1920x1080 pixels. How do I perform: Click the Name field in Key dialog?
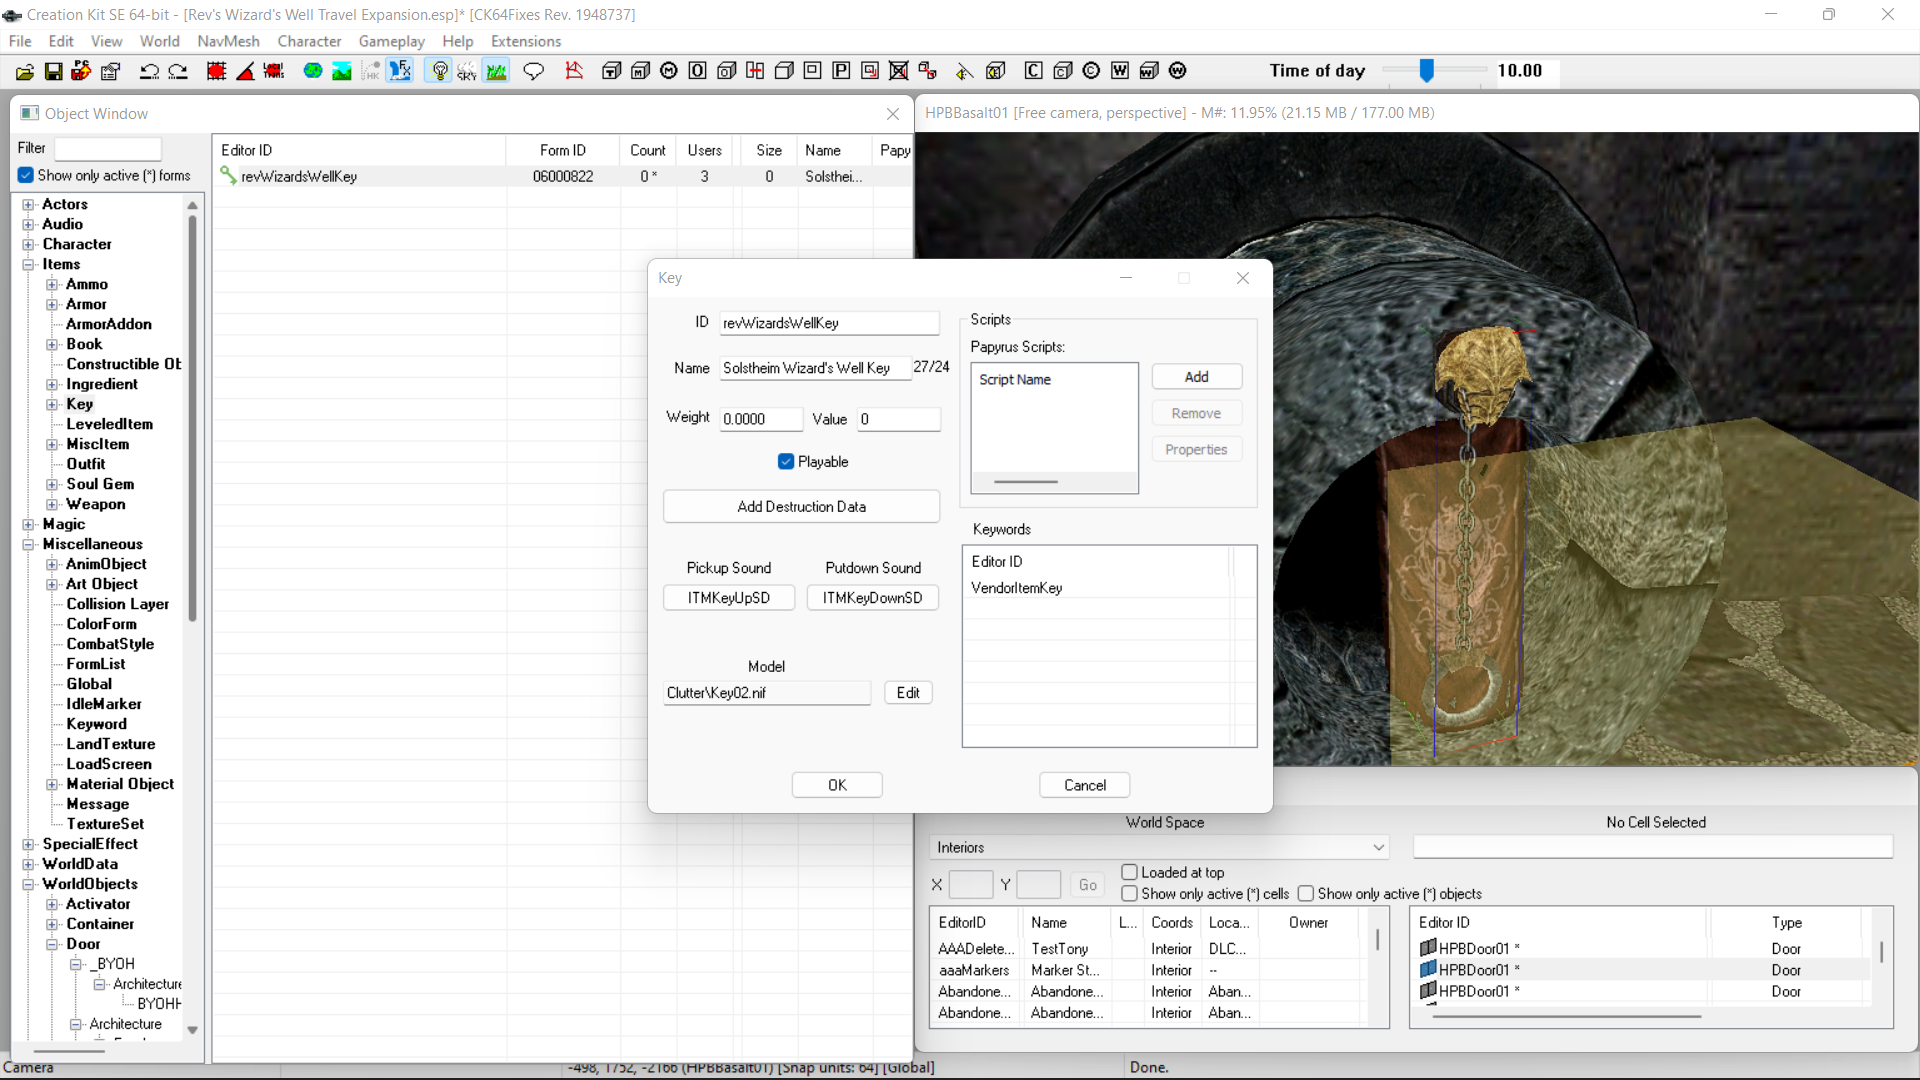coord(815,369)
